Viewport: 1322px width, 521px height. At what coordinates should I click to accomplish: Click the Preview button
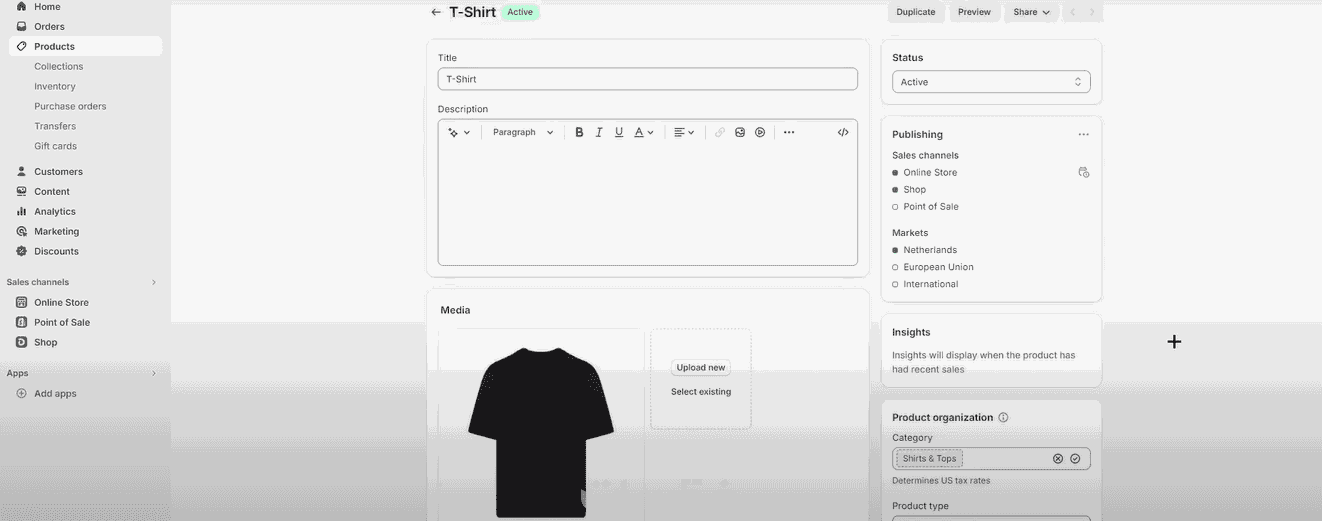click(x=974, y=12)
